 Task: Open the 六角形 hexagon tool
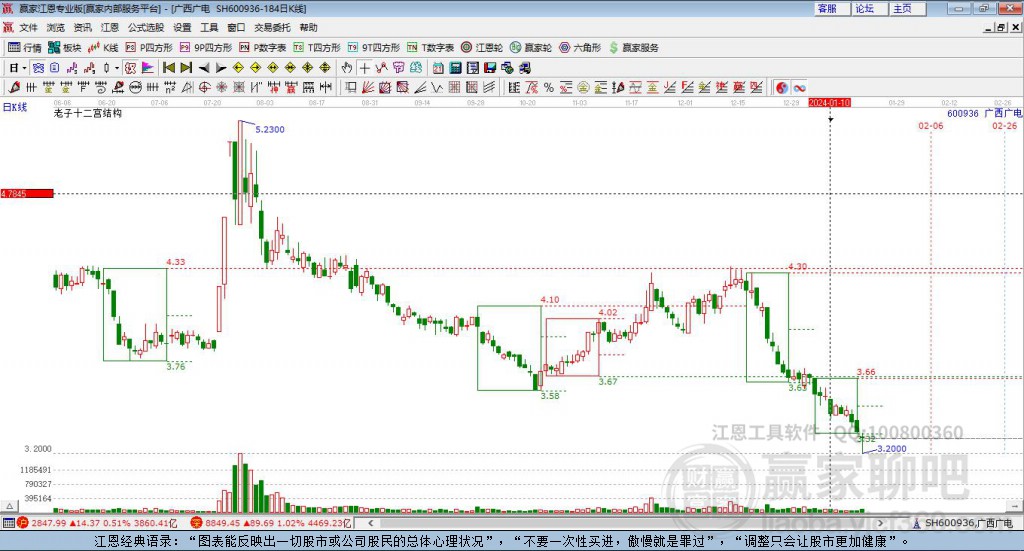[580, 48]
